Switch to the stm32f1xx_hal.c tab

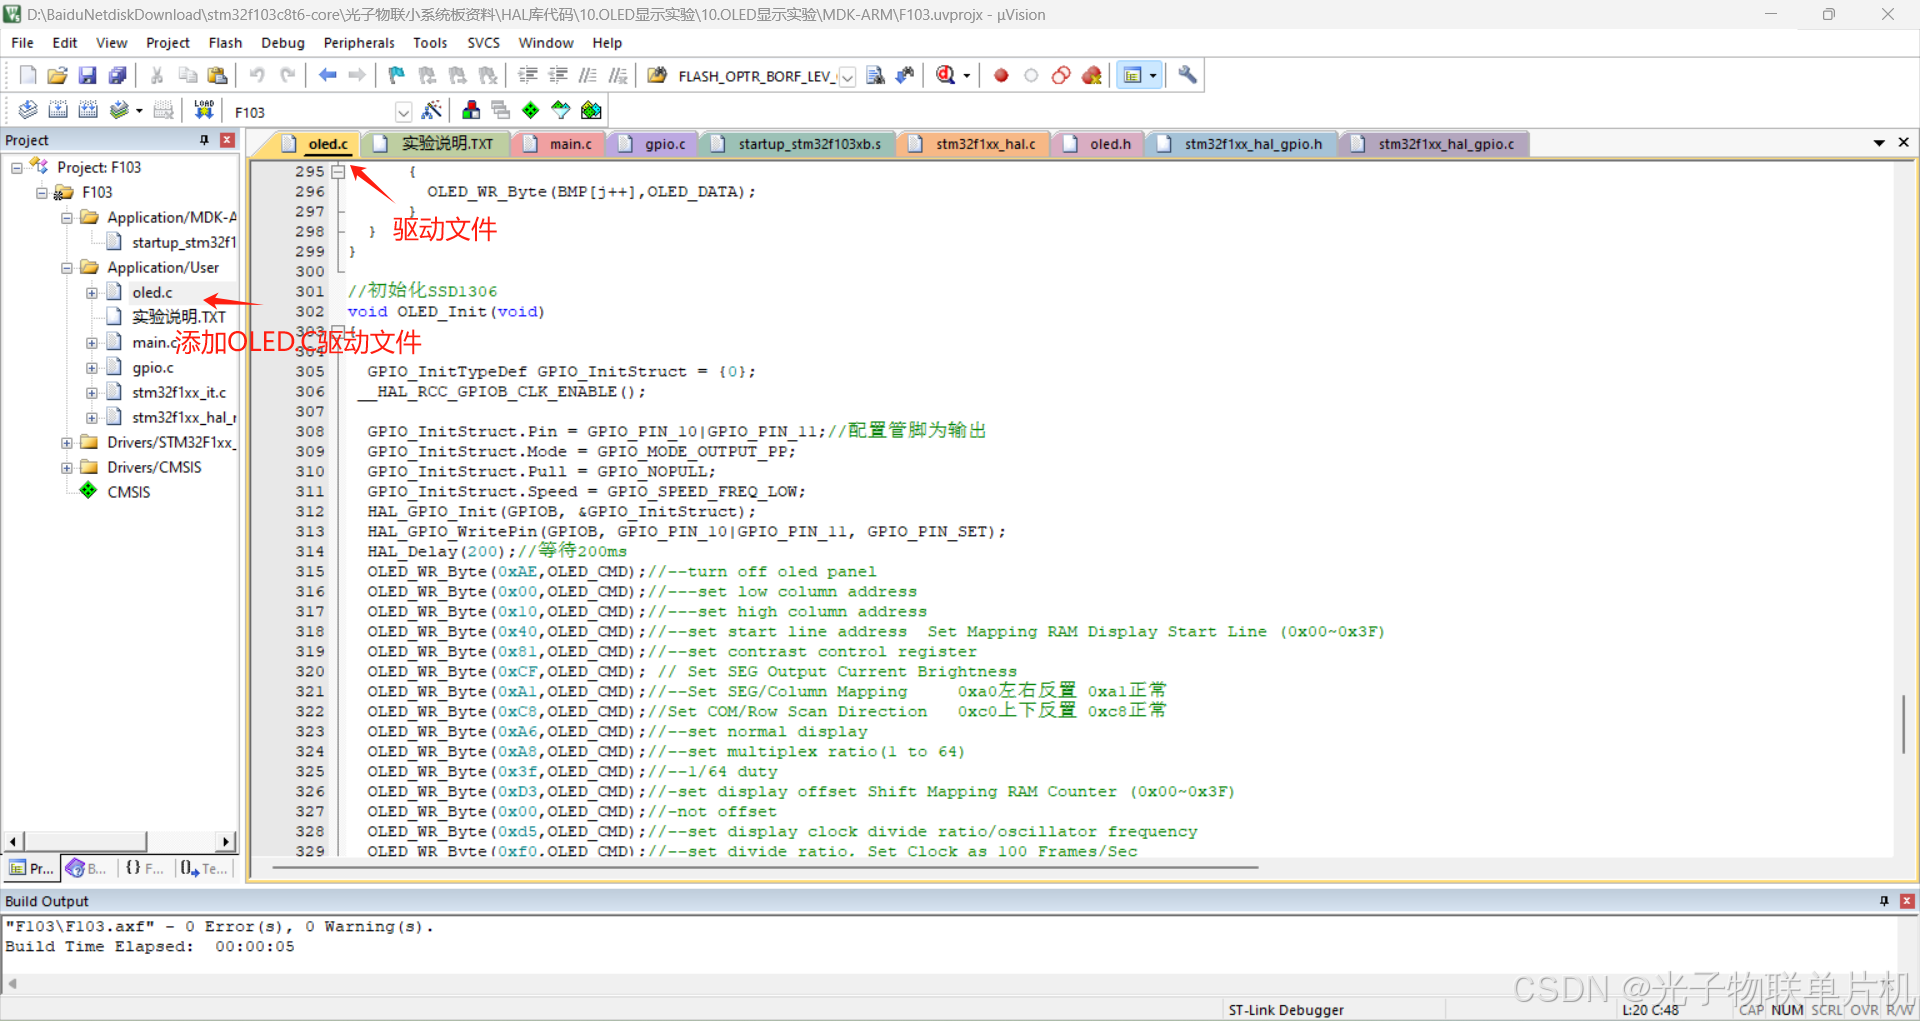[x=975, y=144]
